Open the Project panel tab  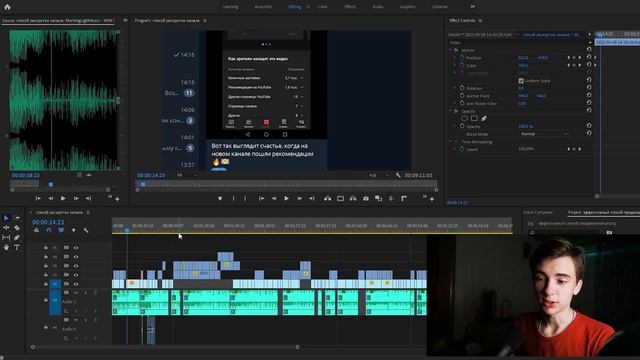click(x=604, y=212)
